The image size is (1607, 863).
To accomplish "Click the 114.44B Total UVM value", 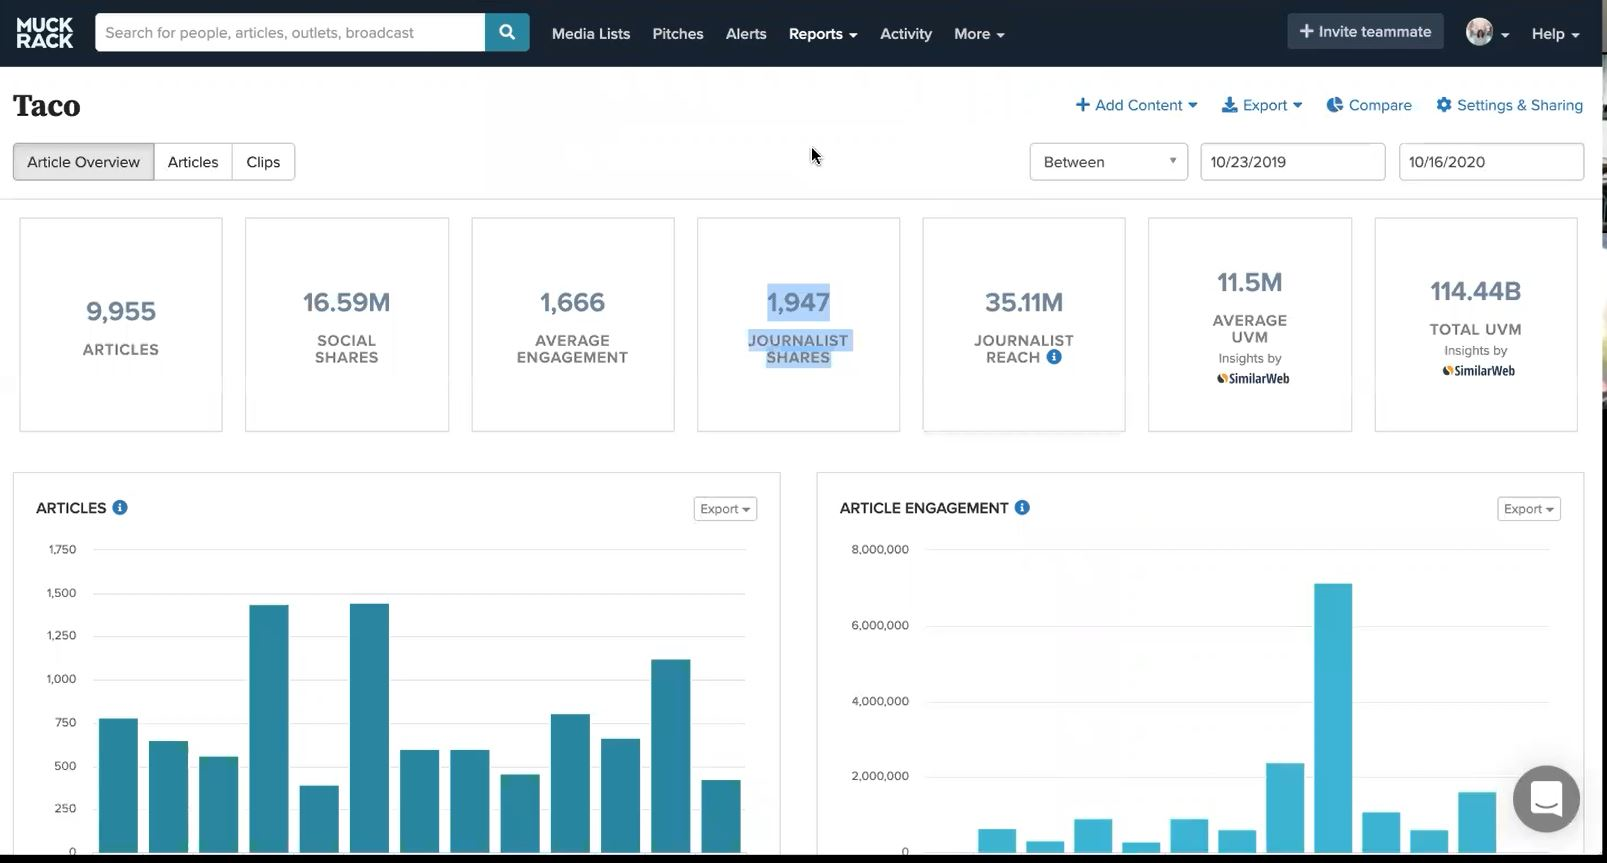I will point(1475,291).
